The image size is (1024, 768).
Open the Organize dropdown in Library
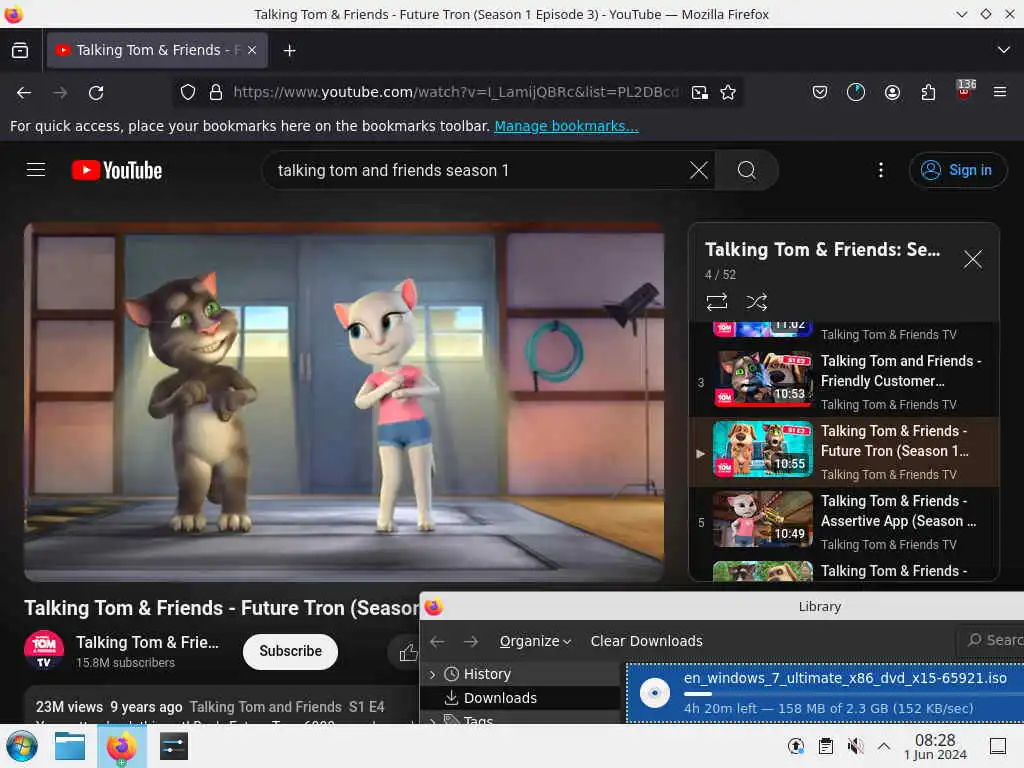coord(535,641)
